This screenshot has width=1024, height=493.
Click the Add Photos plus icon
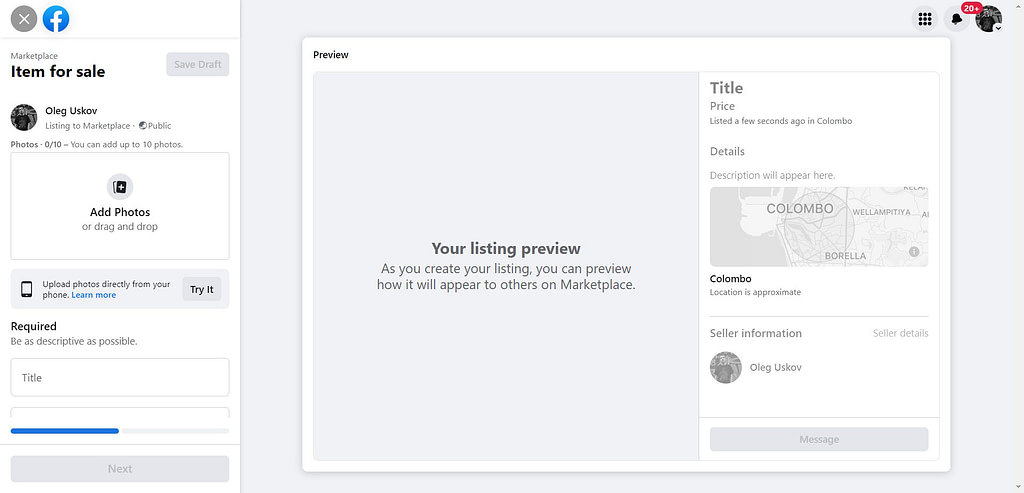(x=120, y=187)
